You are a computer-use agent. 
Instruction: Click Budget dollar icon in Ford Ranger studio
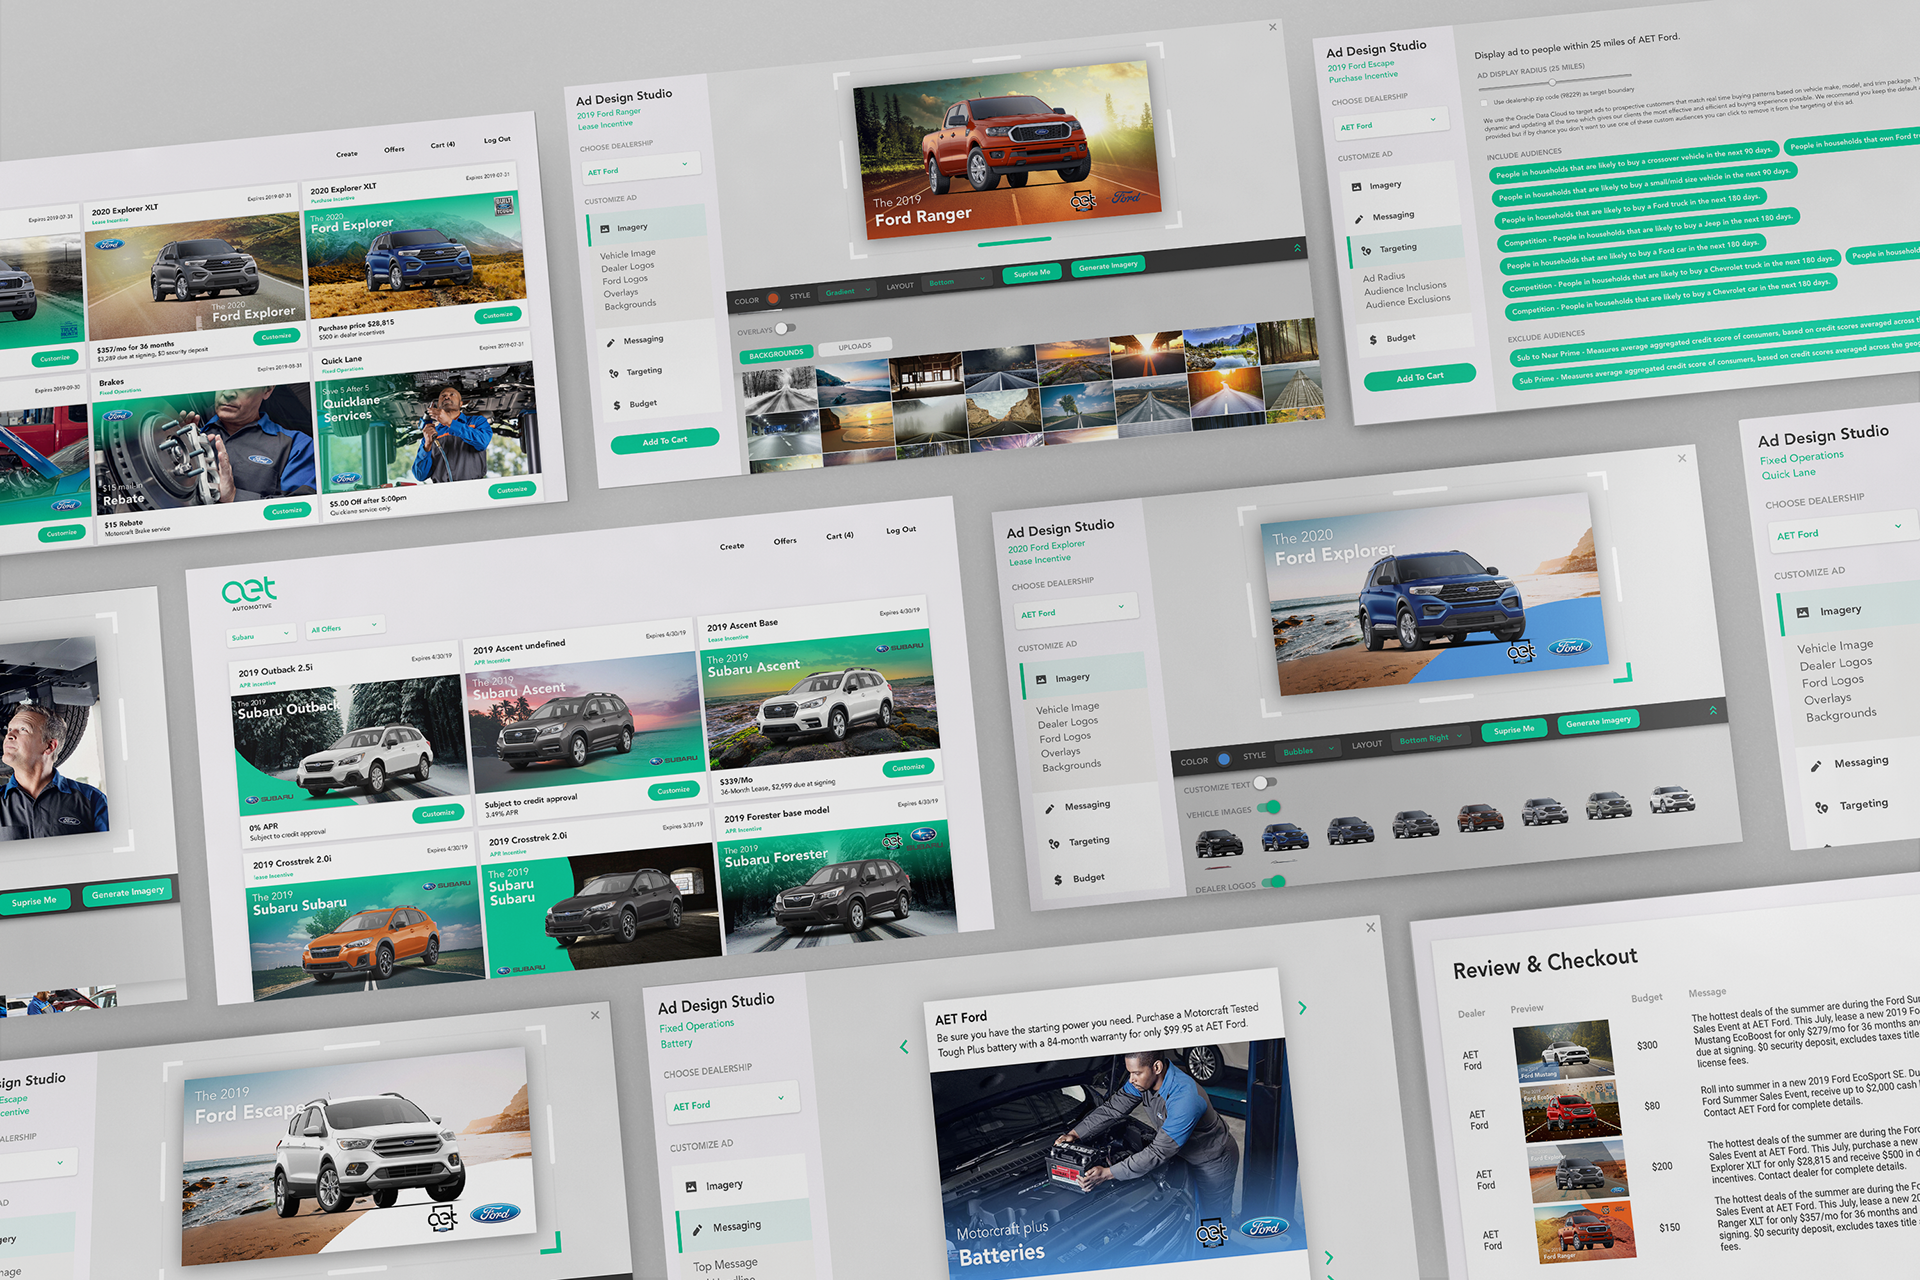[x=617, y=406]
